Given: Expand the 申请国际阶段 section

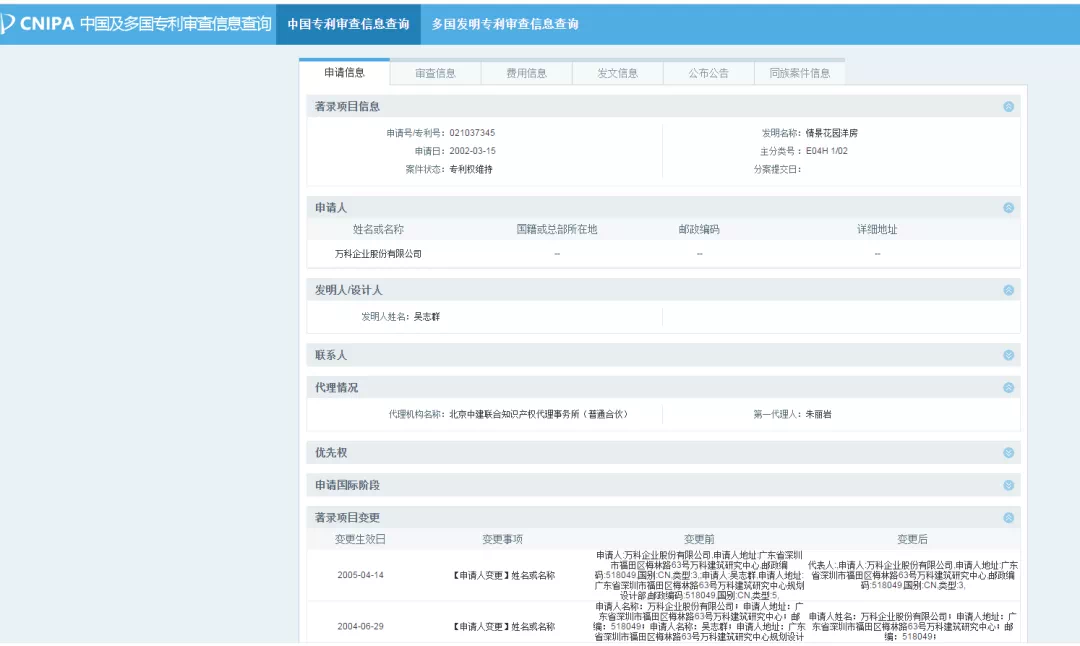Looking at the screenshot, I should (1008, 486).
